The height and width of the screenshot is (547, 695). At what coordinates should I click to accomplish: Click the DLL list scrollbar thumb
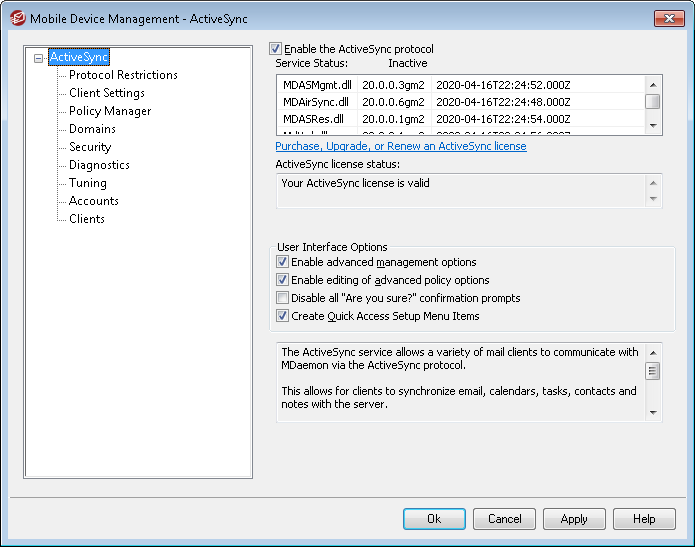pyautogui.click(x=653, y=102)
